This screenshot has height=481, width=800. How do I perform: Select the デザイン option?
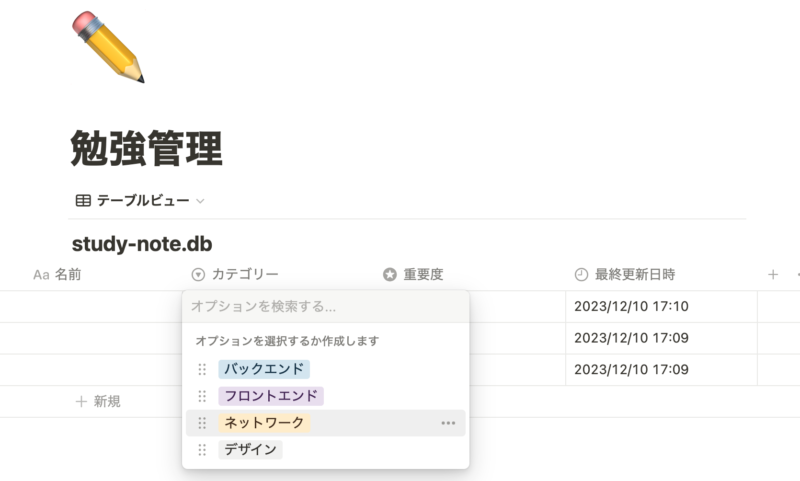(x=250, y=449)
